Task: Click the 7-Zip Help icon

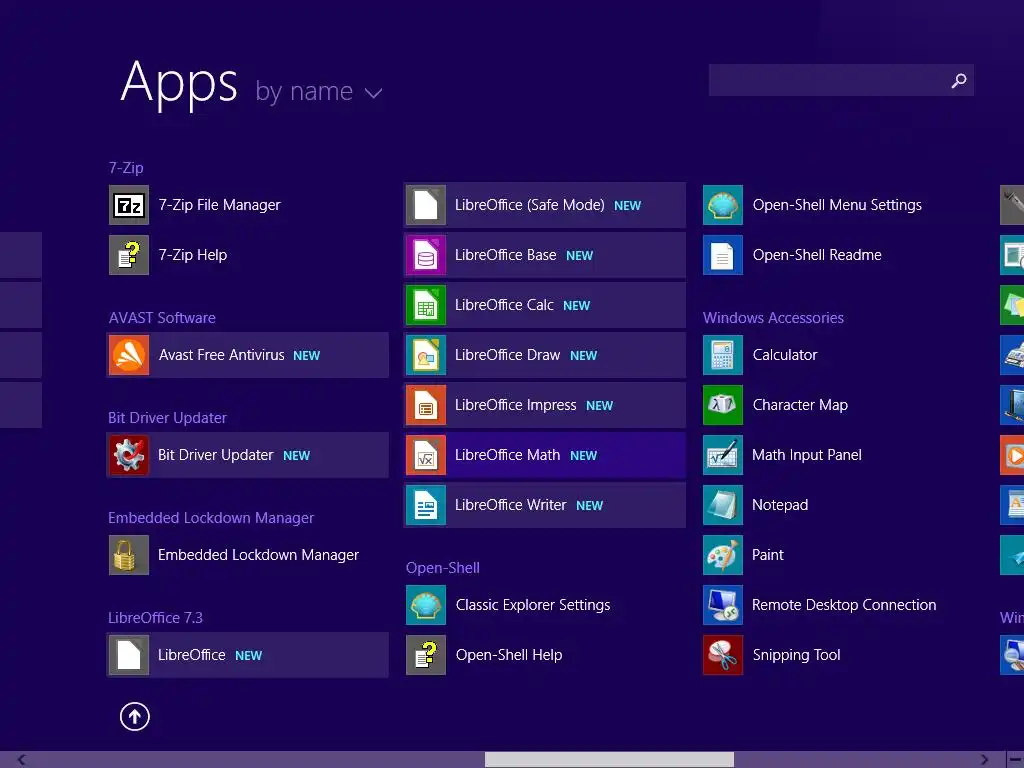Action: (x=129, y=255)
